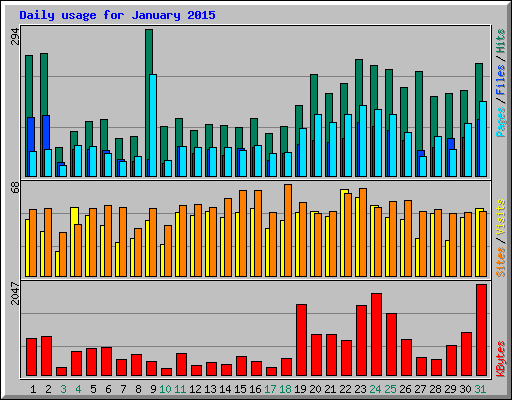This screenshot has height=400, width=512.
Task: Click the orange visits bar for day 3
Action: pos(63,254)
